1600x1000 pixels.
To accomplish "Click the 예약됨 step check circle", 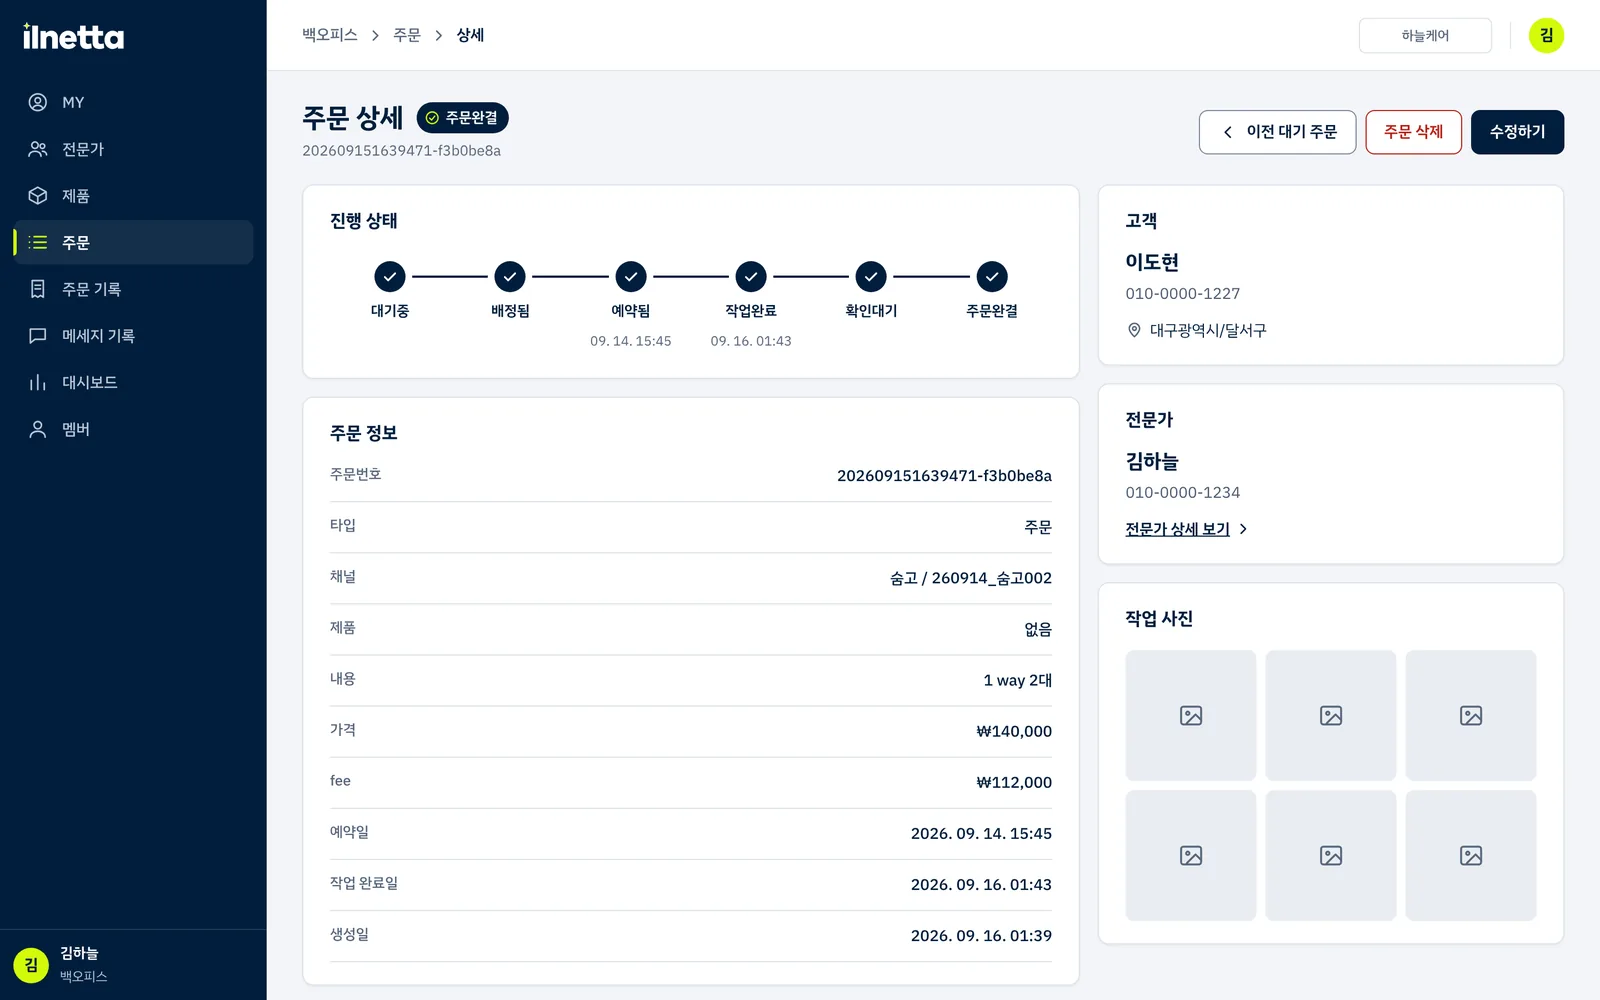I will click(631, 276).
